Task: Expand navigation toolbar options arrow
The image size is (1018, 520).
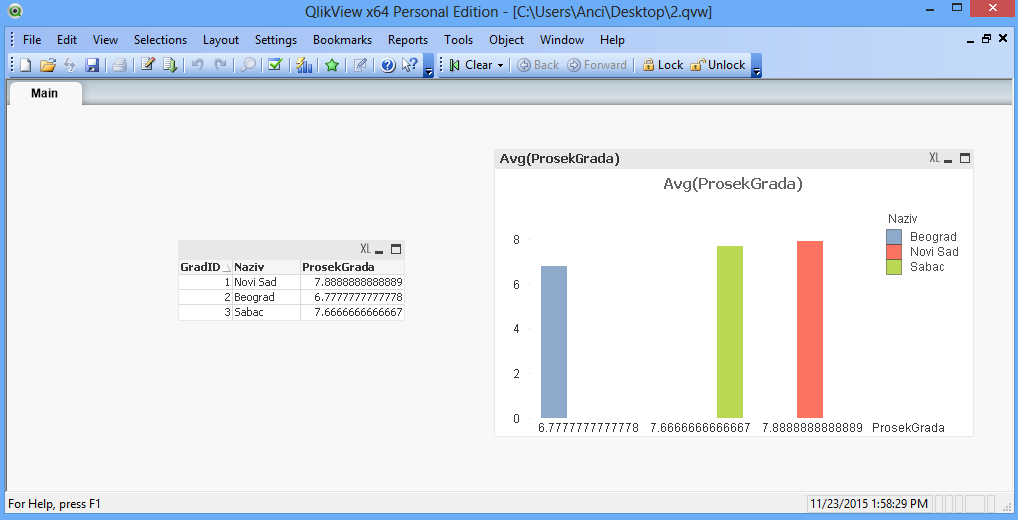Action: [757, 66]
